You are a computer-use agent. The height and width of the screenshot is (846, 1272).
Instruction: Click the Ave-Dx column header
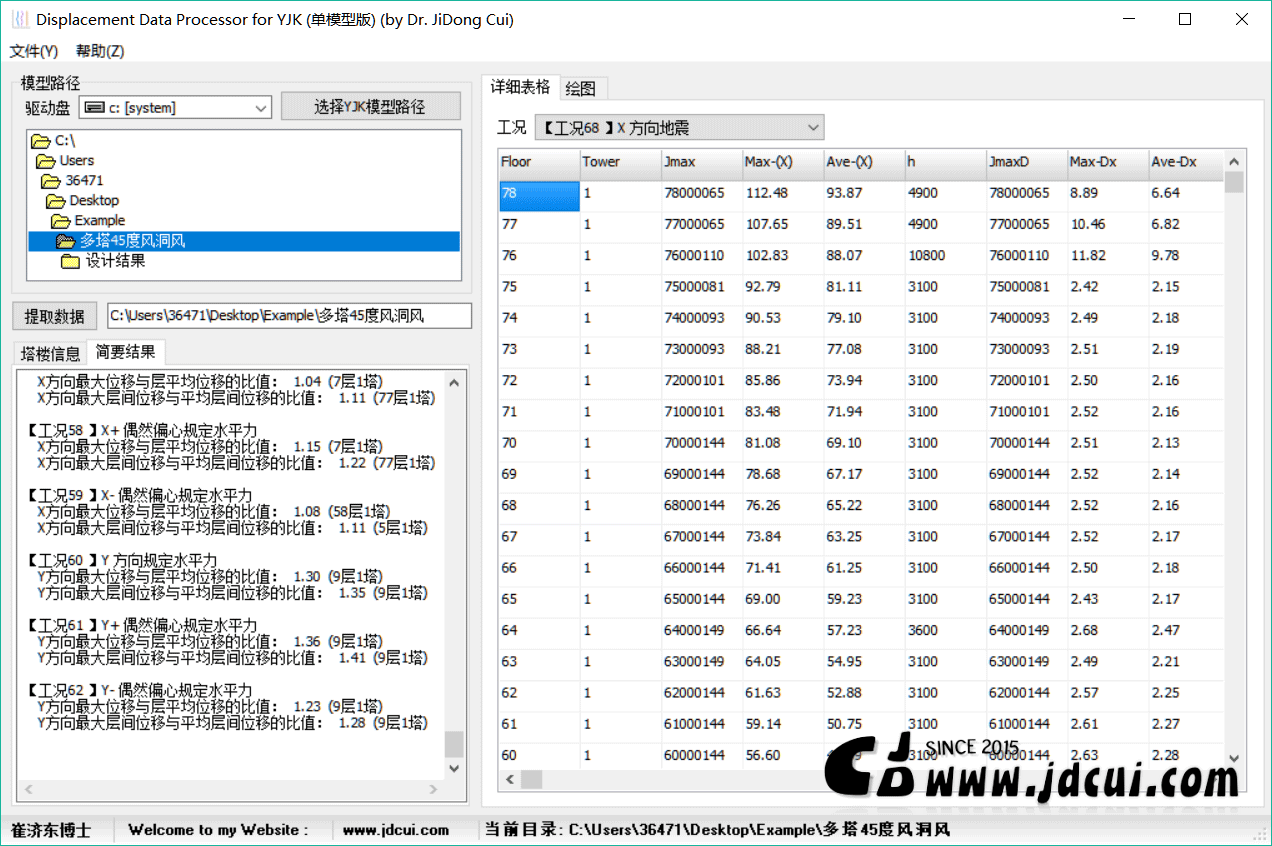1185,162
